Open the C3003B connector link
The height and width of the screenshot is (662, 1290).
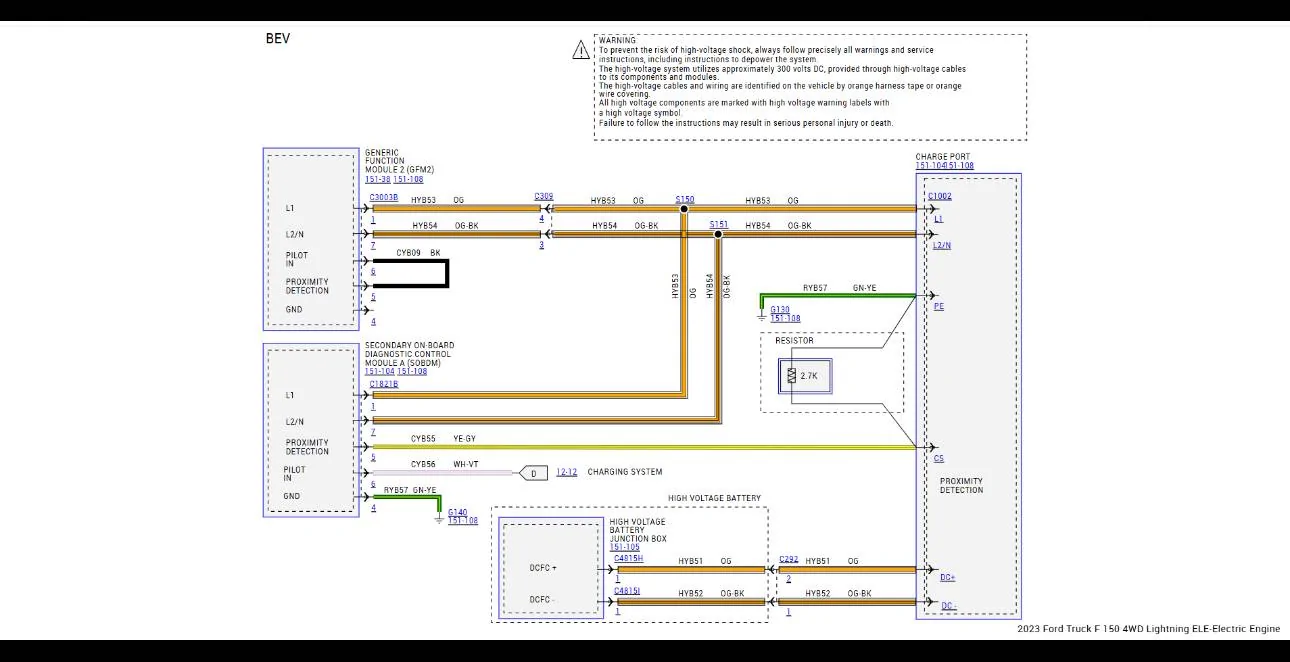coord(383,198)
